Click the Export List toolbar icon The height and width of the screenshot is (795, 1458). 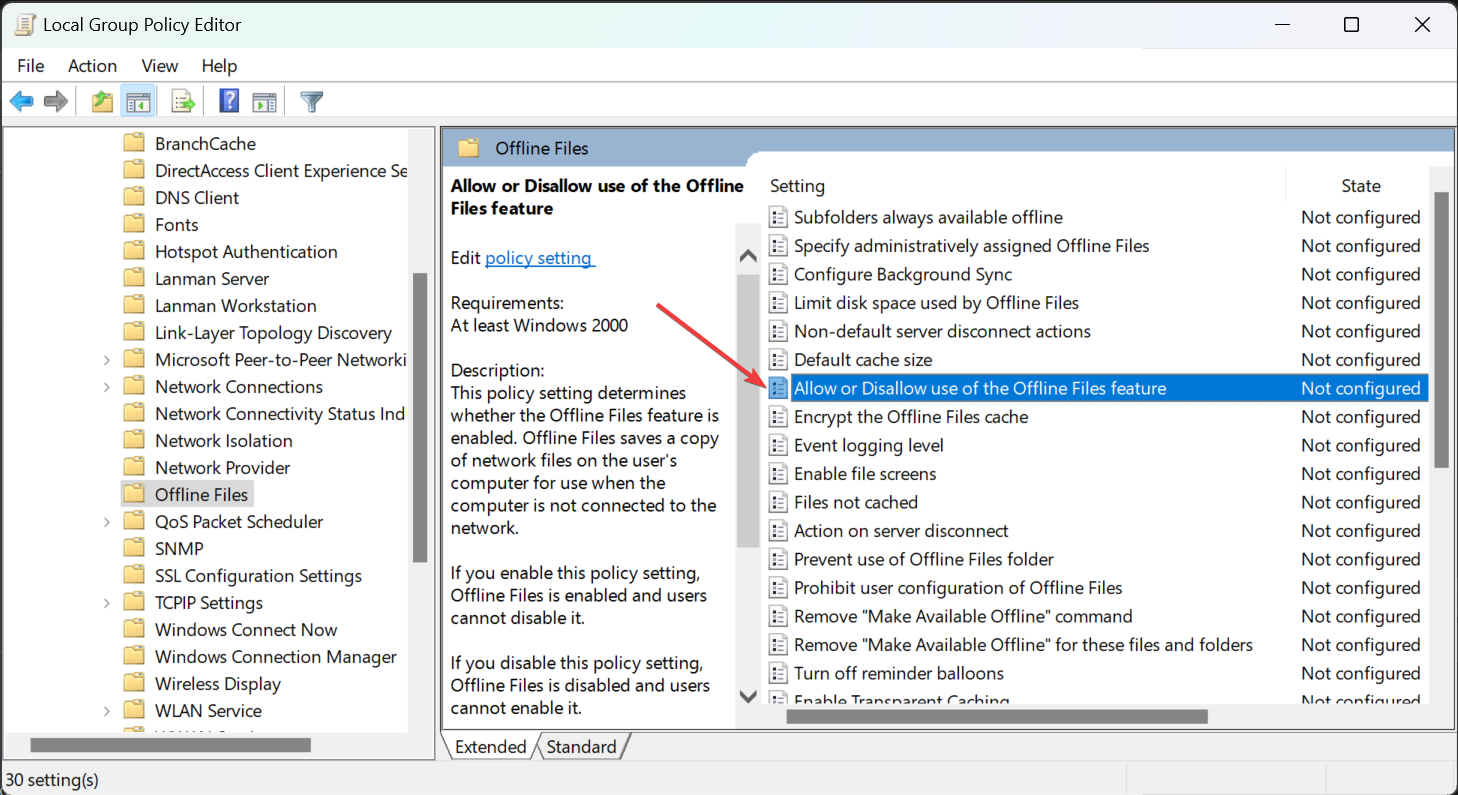pyautogui.click(x=182, y=101)
